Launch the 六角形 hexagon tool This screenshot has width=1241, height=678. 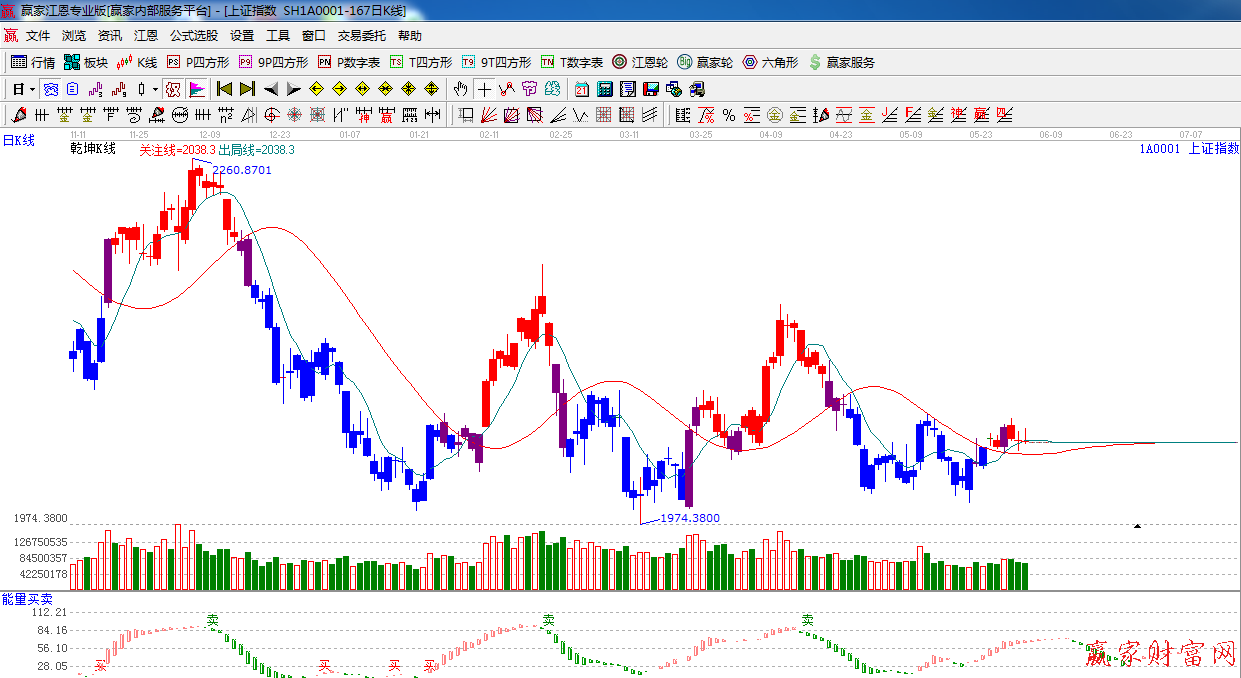pyautogui.click(x=770, y=62)
